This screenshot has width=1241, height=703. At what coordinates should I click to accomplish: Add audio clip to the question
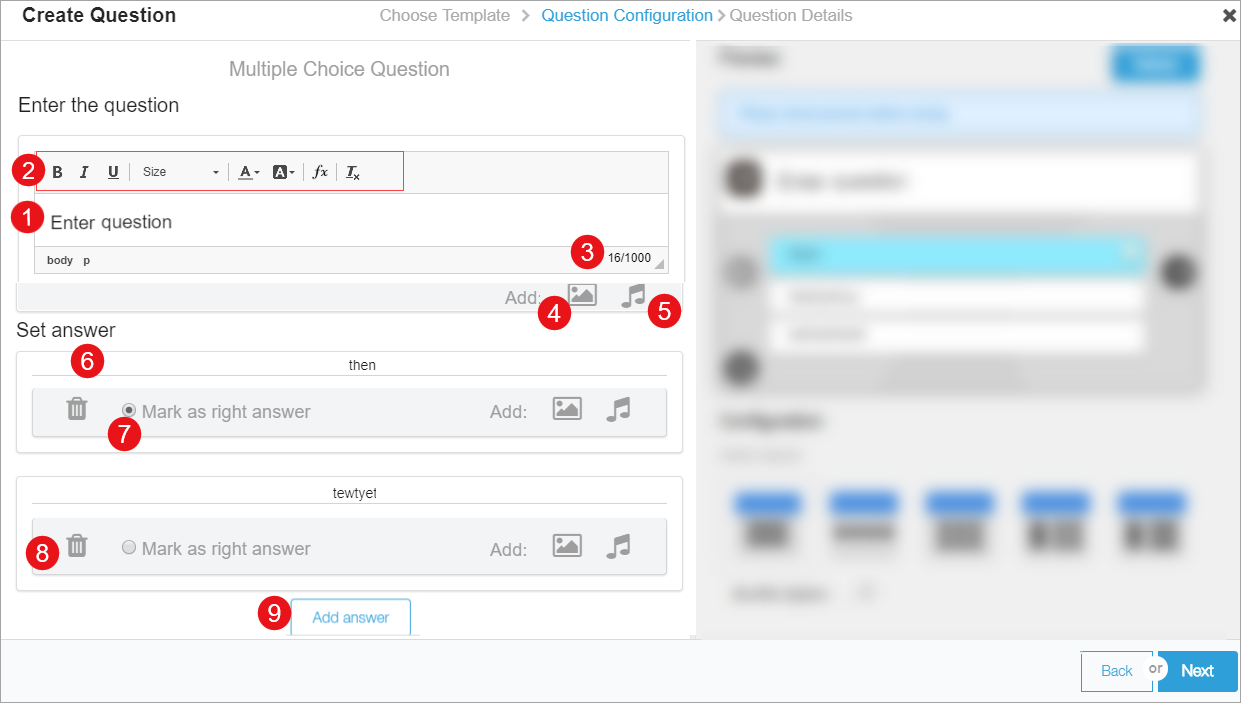pos(632,295)
